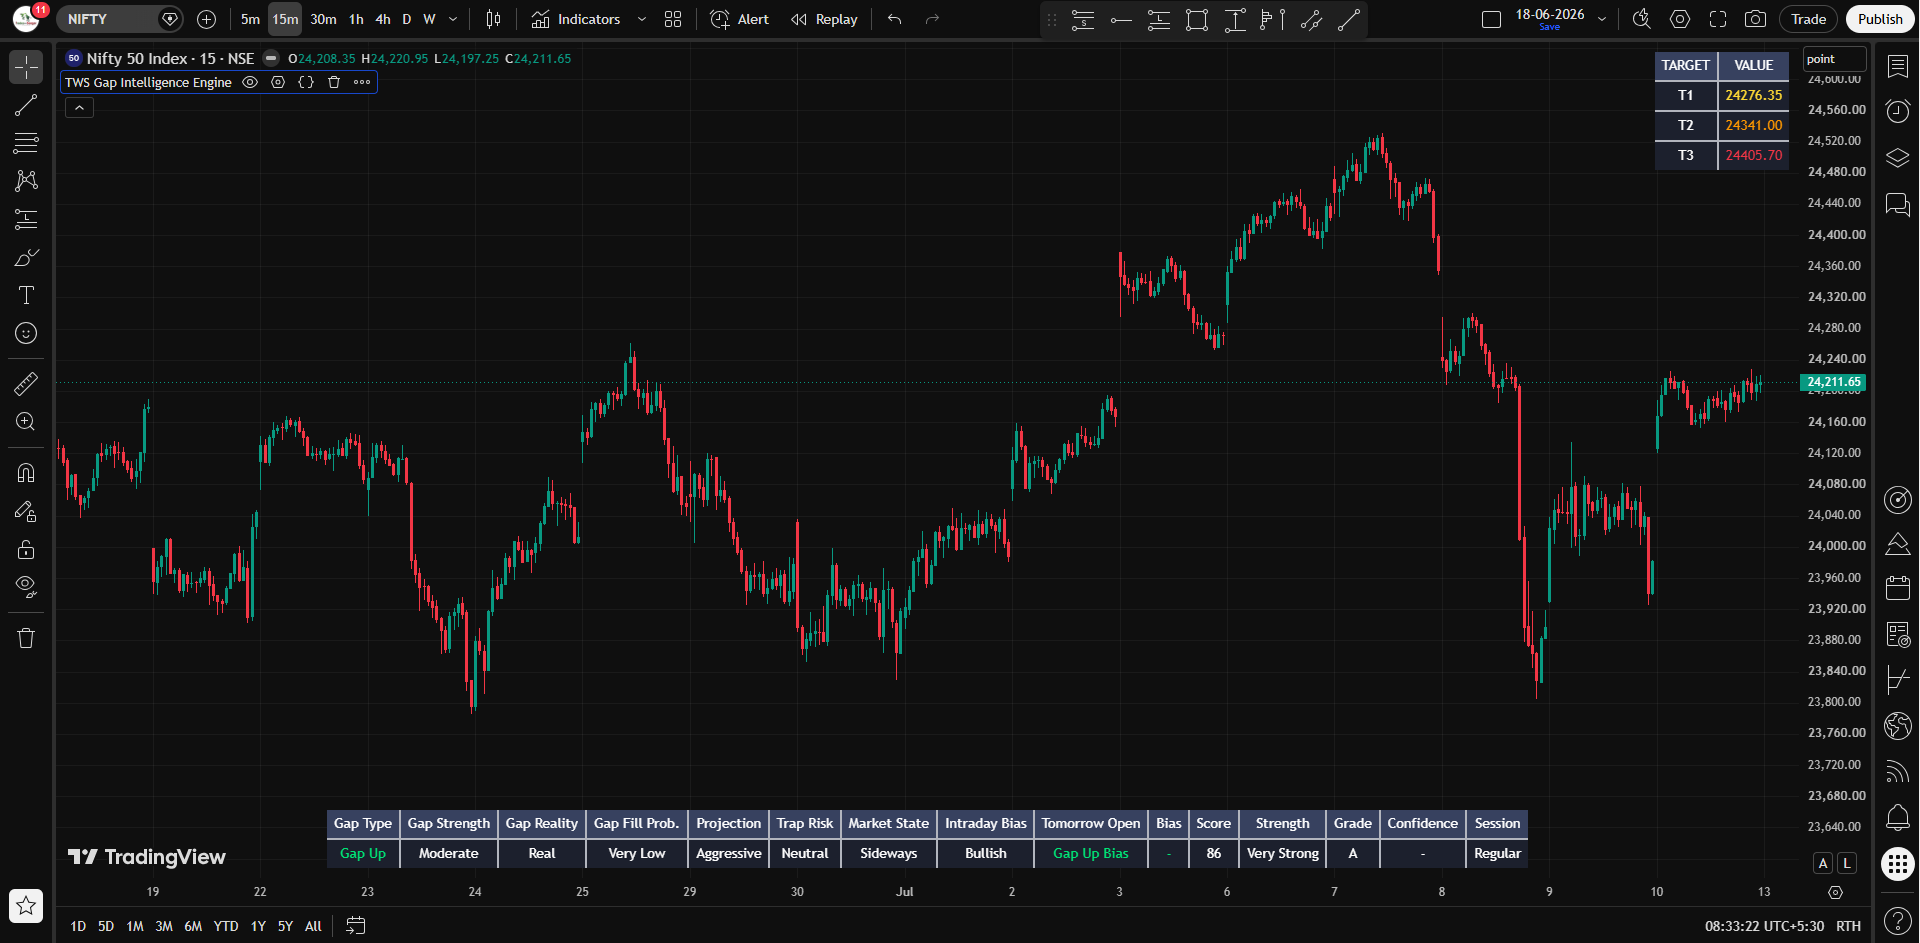Select the text annotation tool
The width and height of the screenshot is (1920, 943).
(26, 295)
